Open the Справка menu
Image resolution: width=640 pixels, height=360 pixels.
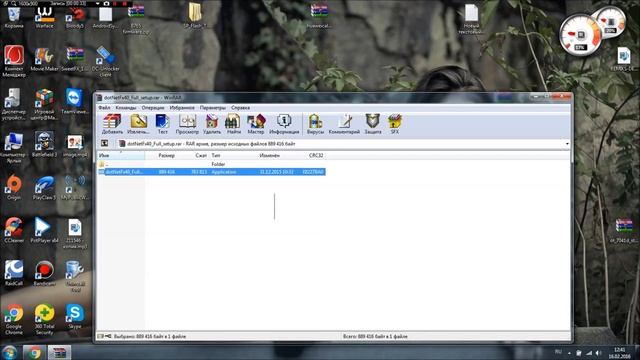(x=240, y=108)
